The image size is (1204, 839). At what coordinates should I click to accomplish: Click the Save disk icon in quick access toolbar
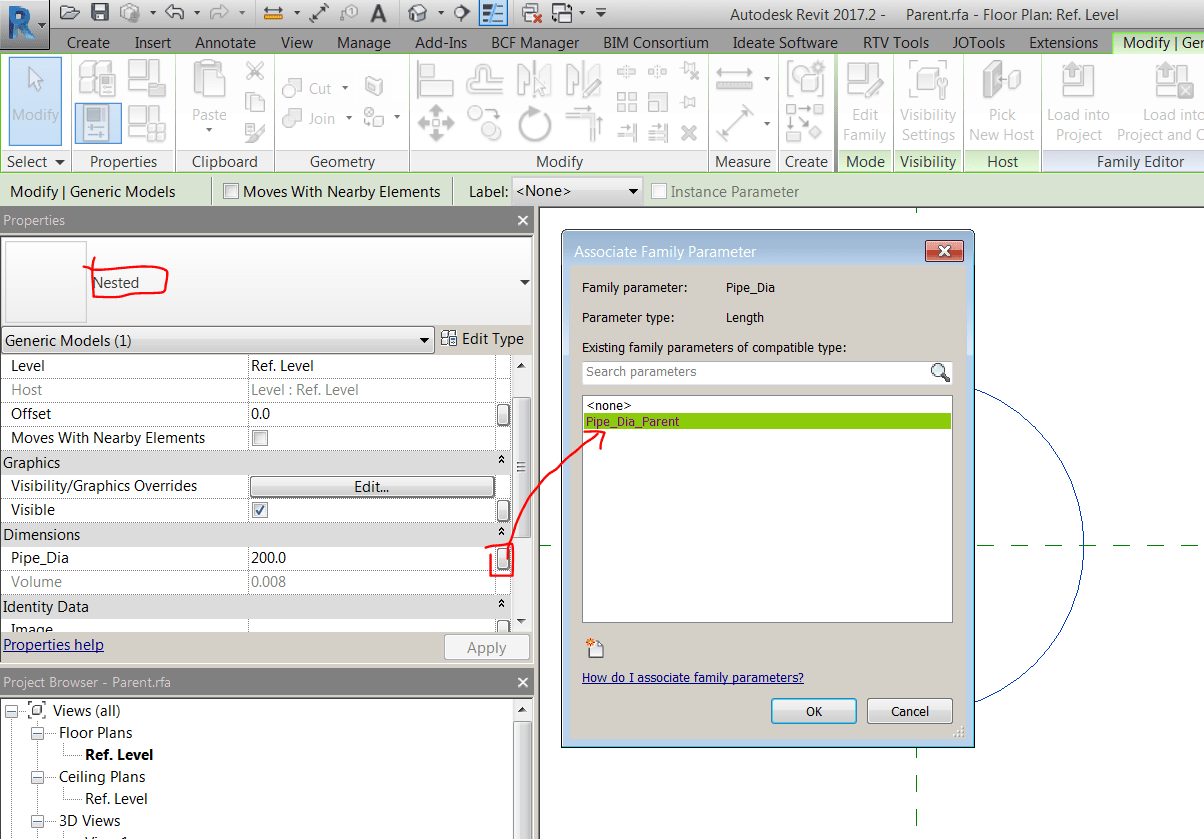[99, 13]
